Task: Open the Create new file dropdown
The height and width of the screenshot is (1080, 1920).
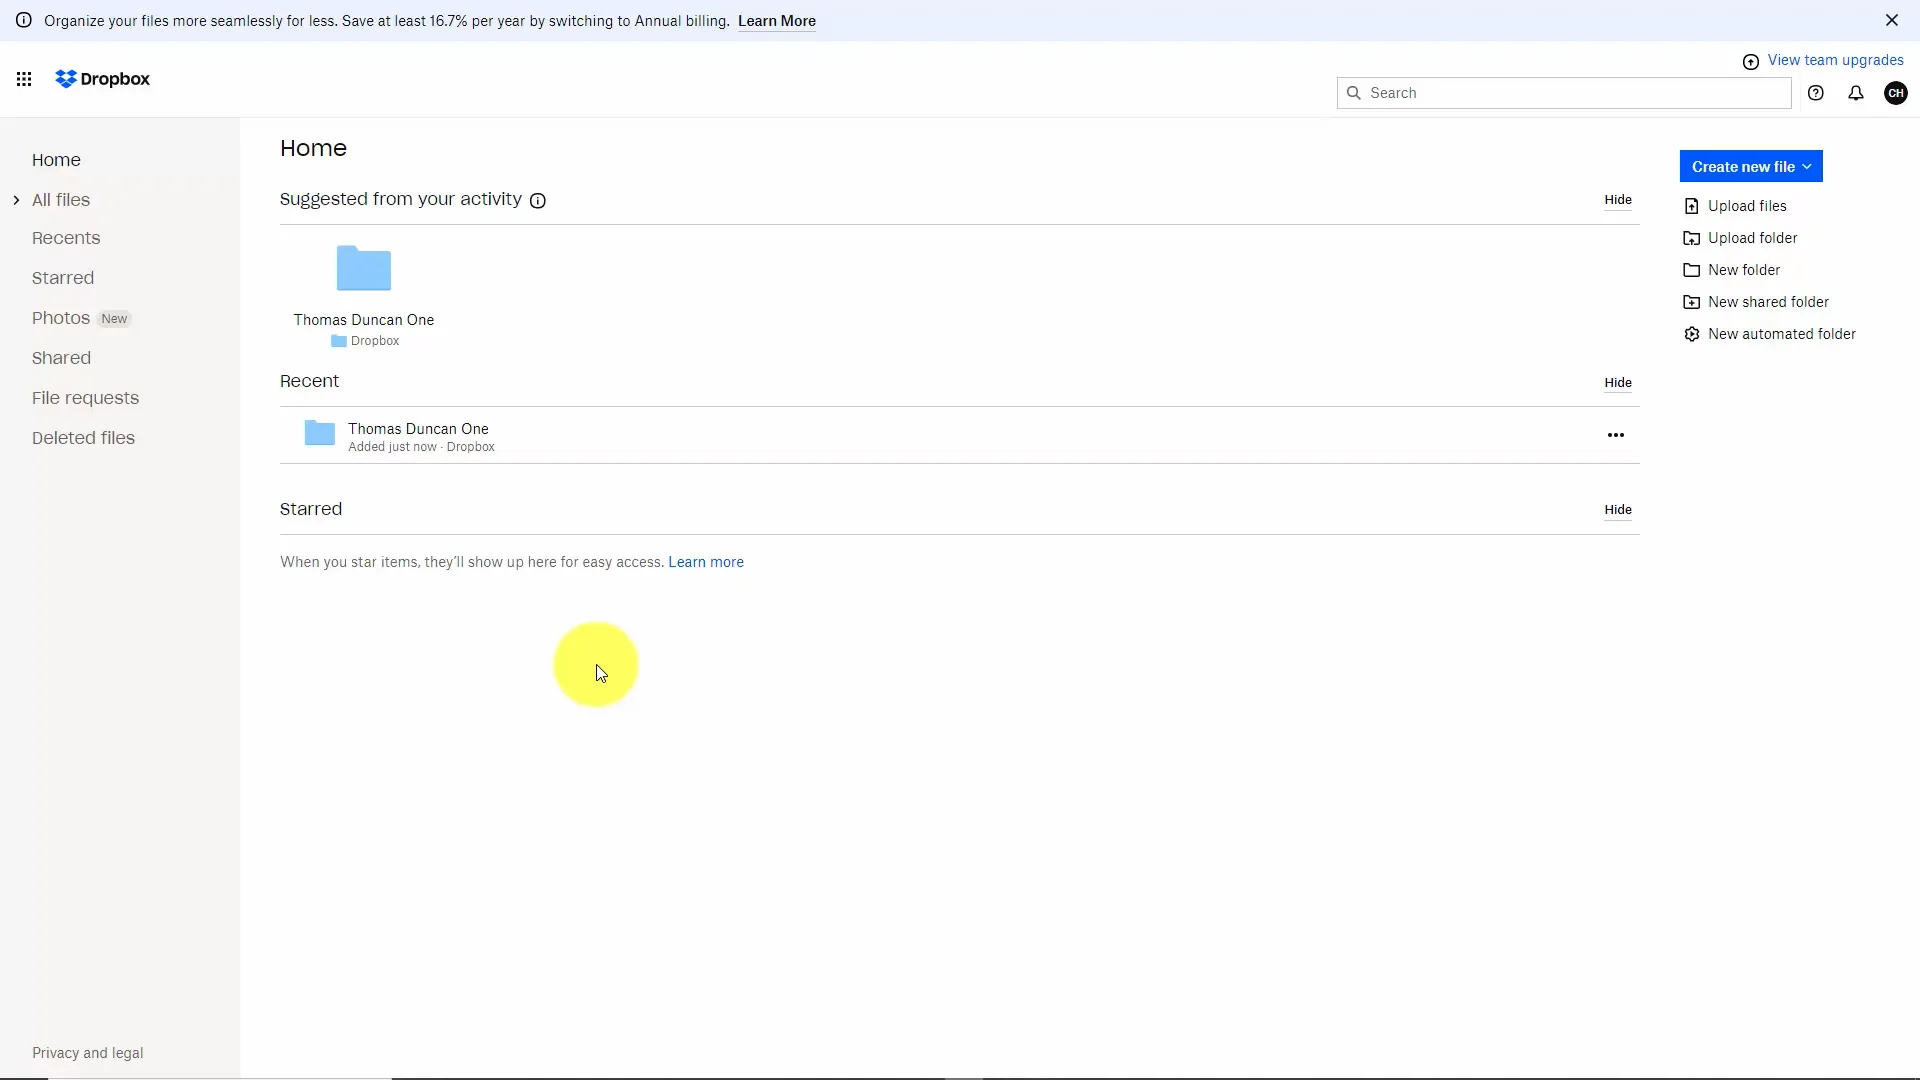Action: tap(1751, 166)
